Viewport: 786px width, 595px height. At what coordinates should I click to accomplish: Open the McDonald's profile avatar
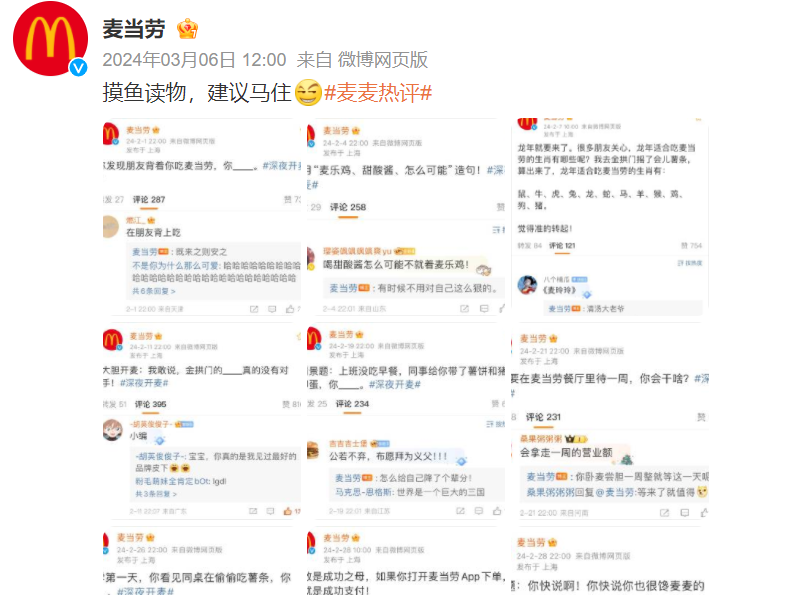click(x=50, y=39)
